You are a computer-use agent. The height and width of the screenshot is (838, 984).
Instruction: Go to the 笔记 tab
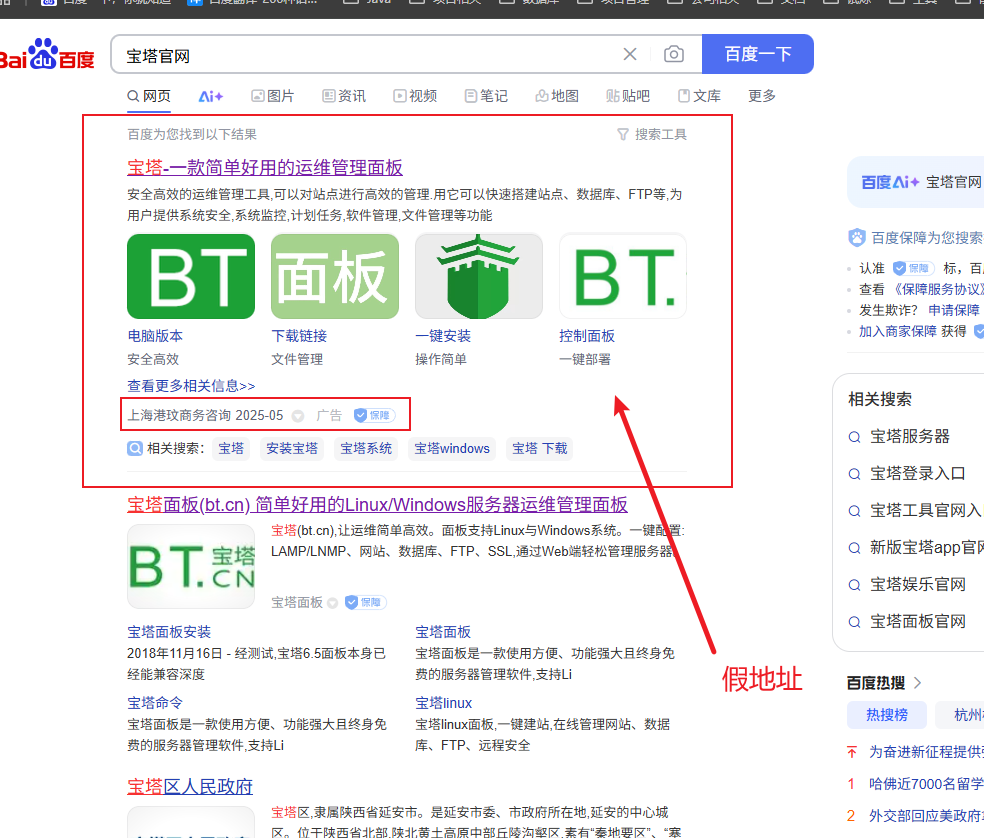(486, 96)
